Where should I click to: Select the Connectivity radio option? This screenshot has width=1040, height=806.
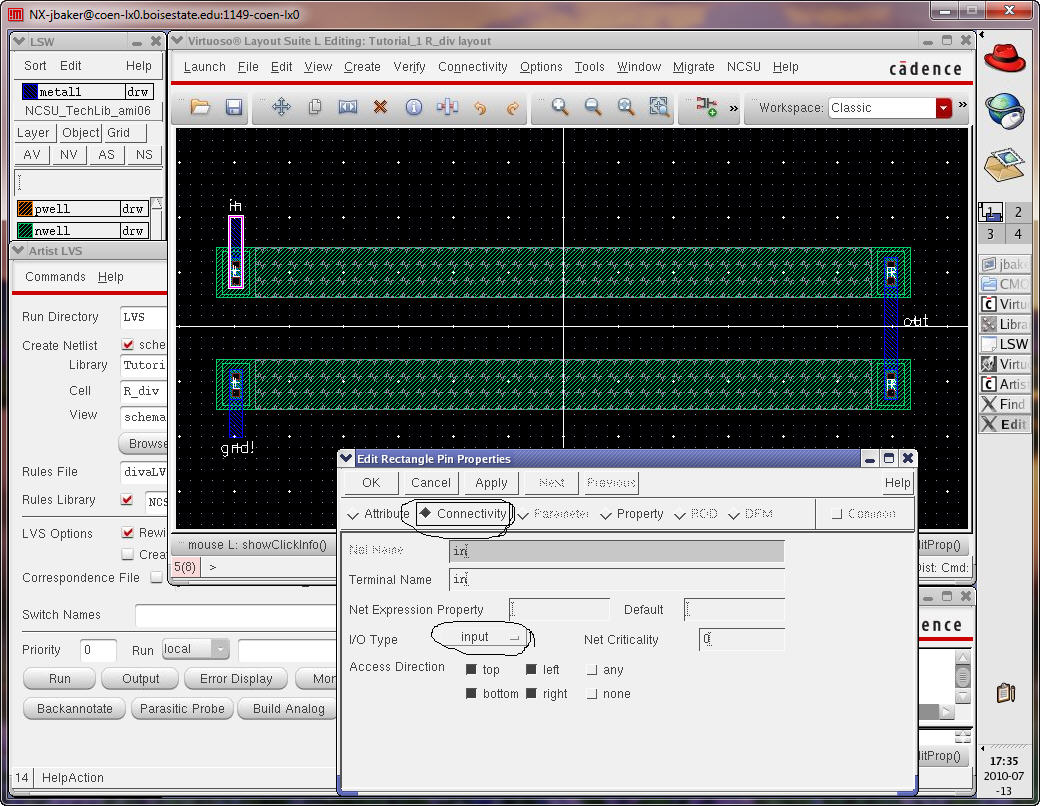point(425,513)
